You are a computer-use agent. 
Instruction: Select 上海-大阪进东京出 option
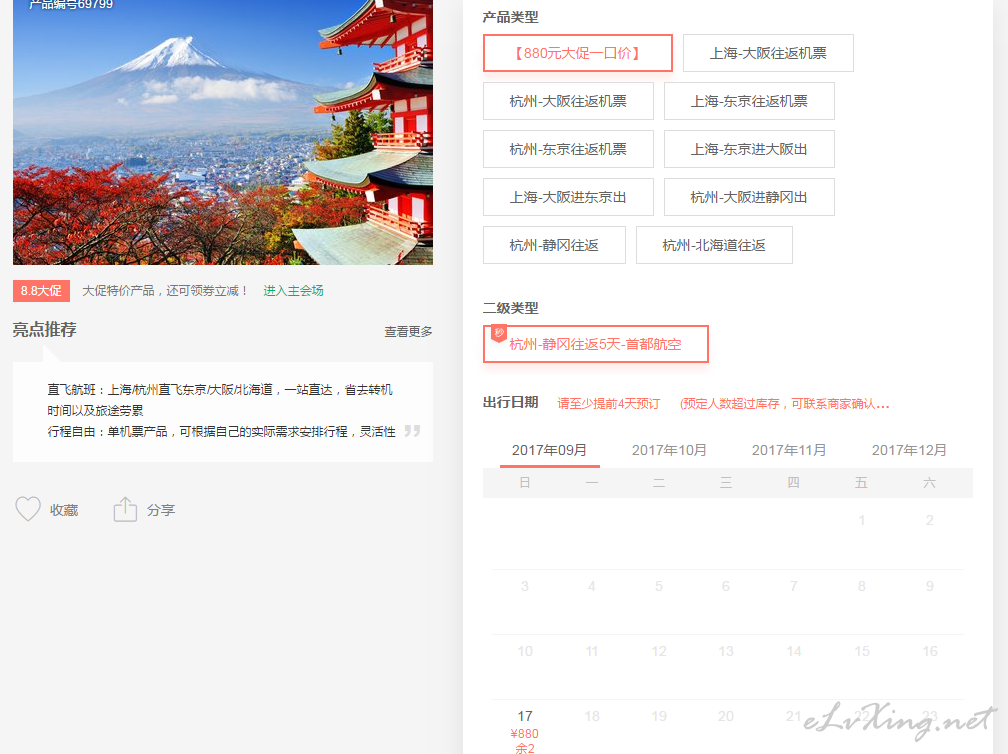pos(568,197)
